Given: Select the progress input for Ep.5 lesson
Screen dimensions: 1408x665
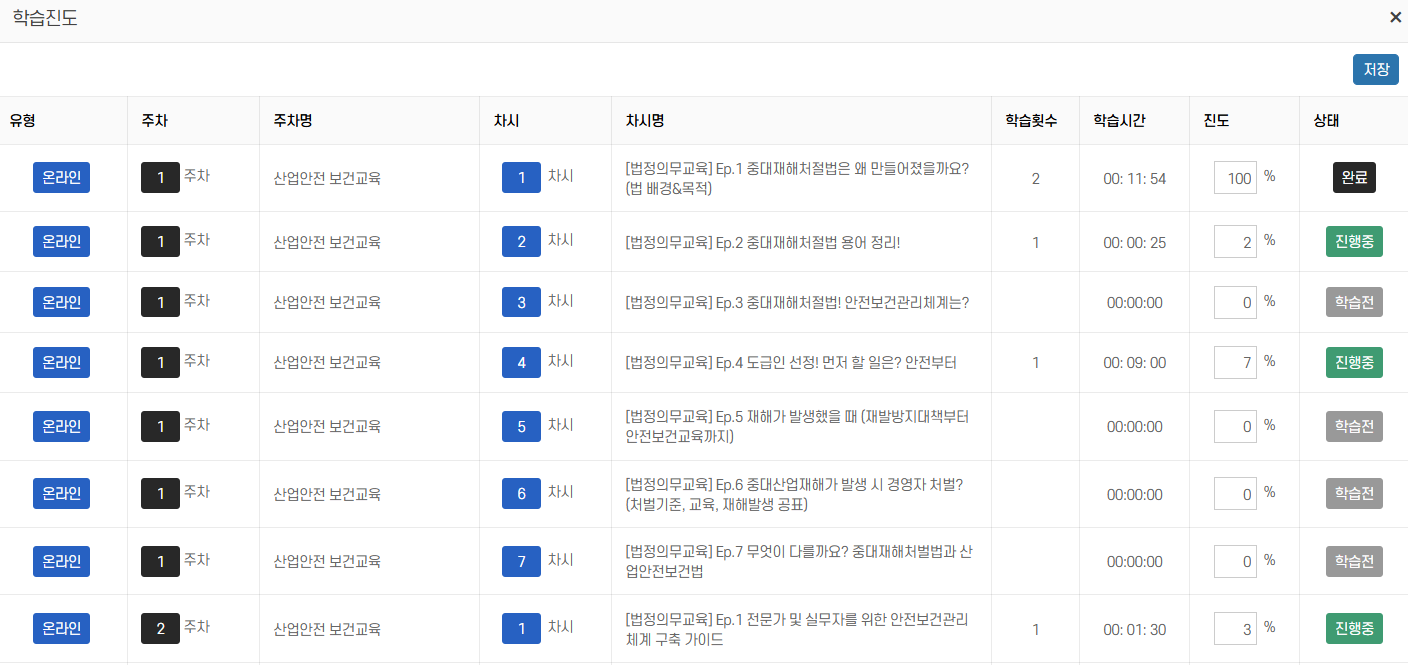Looking at the screenshot, I should 1235,426.
